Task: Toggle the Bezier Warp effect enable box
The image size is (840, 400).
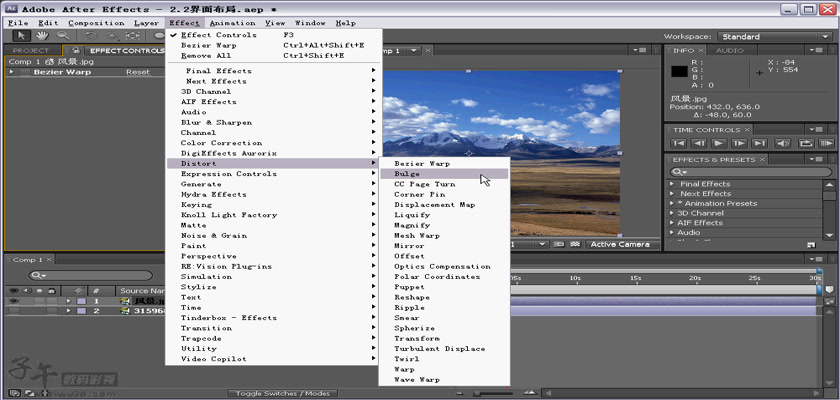Action: (25, 72)
